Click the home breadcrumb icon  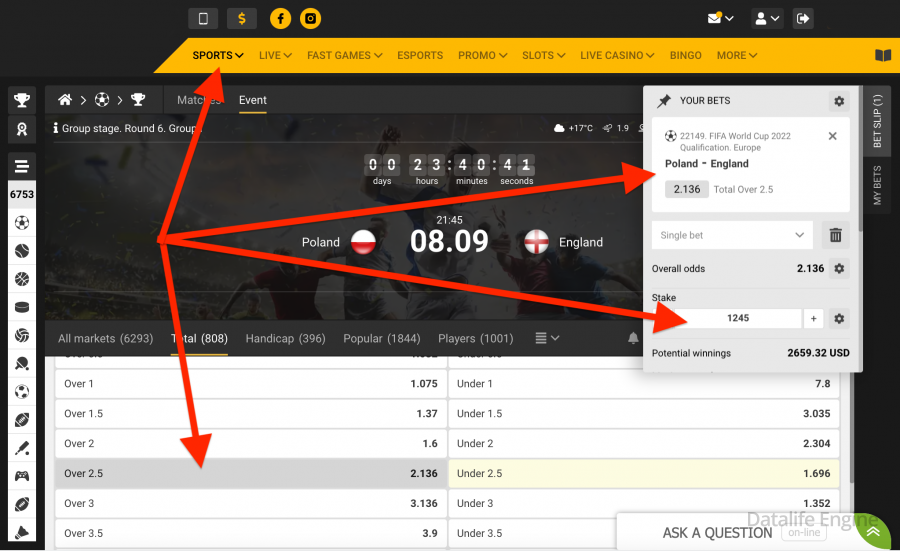[65, 100]
